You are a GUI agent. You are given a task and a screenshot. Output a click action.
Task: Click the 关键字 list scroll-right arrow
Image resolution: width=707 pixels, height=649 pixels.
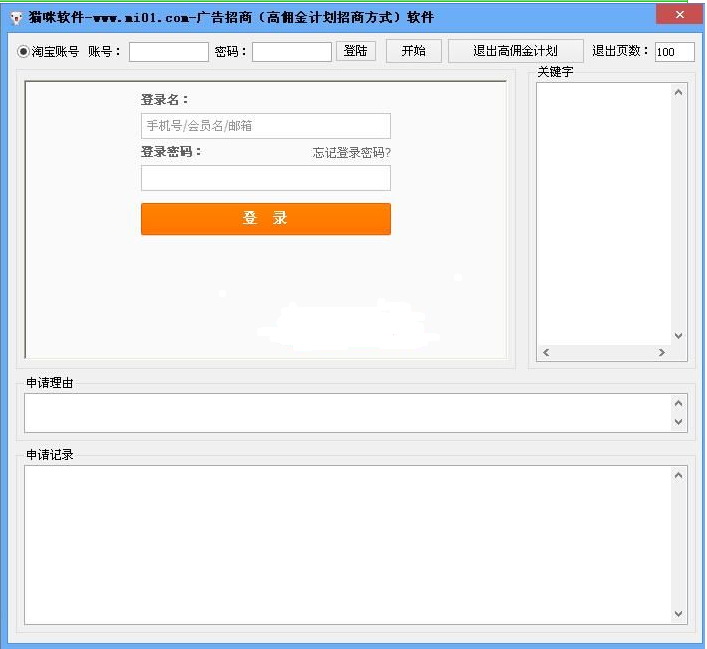[x=661, y=352]
